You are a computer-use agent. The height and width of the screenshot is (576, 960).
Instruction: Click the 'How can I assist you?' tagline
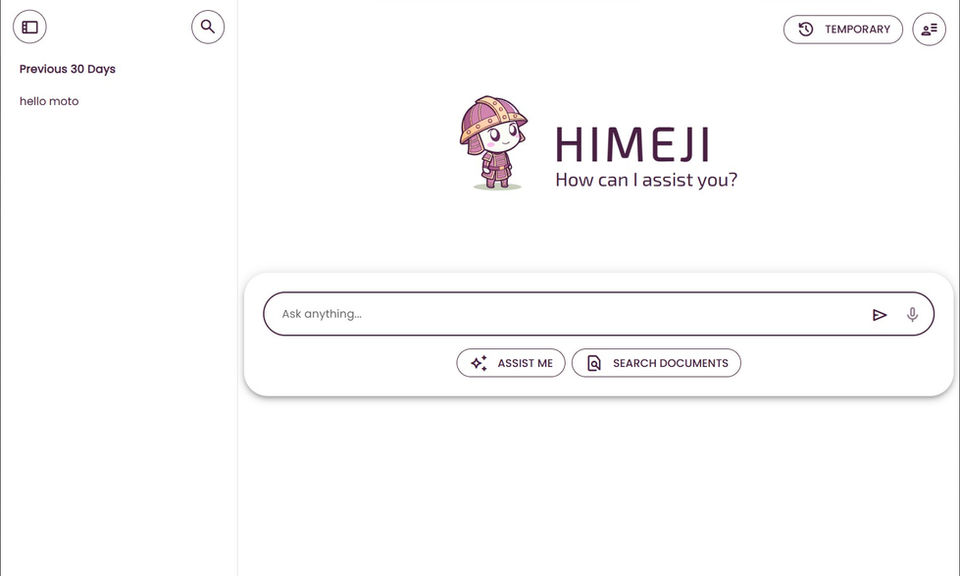(x=646, y=180)
